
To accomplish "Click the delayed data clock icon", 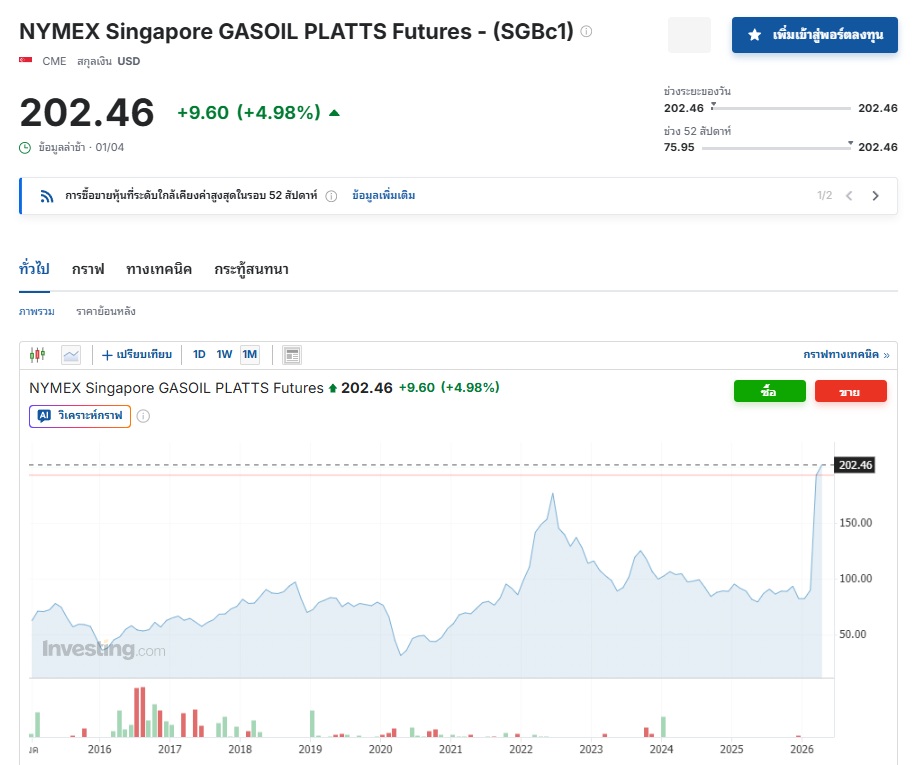I will (x=26, y=148).
